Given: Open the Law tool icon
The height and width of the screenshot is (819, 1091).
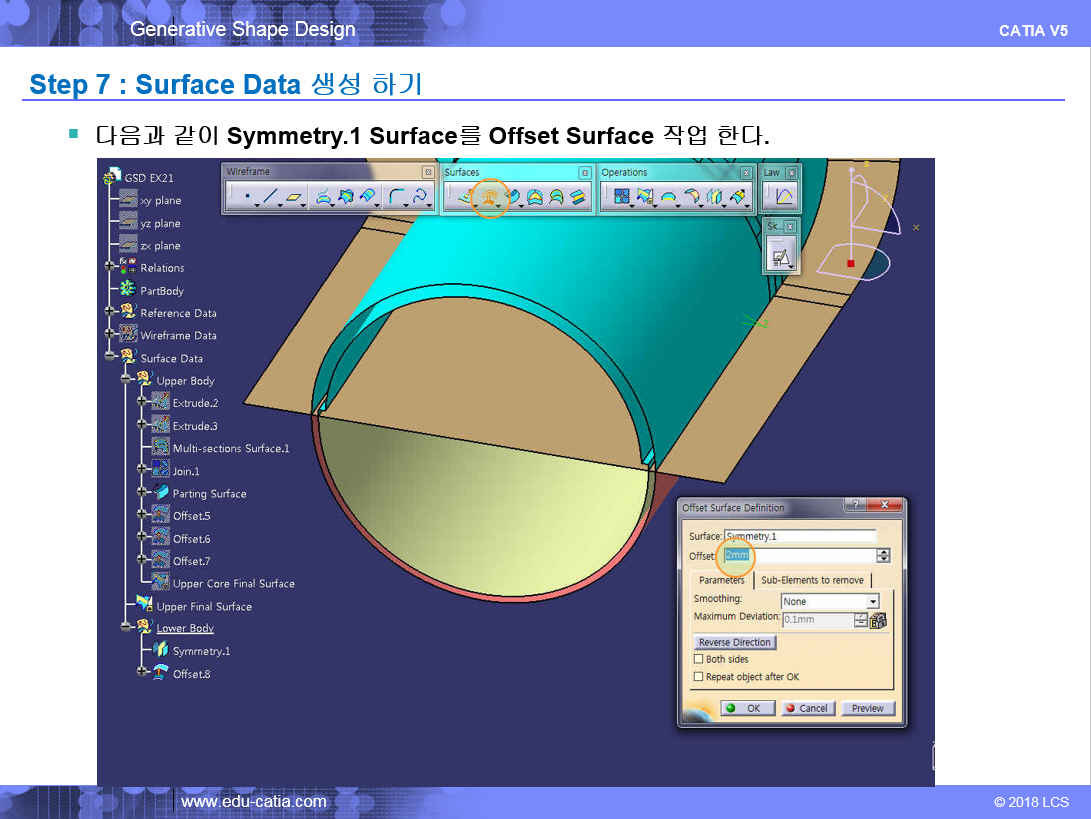Looking at the screenshot, I should 784,197.
